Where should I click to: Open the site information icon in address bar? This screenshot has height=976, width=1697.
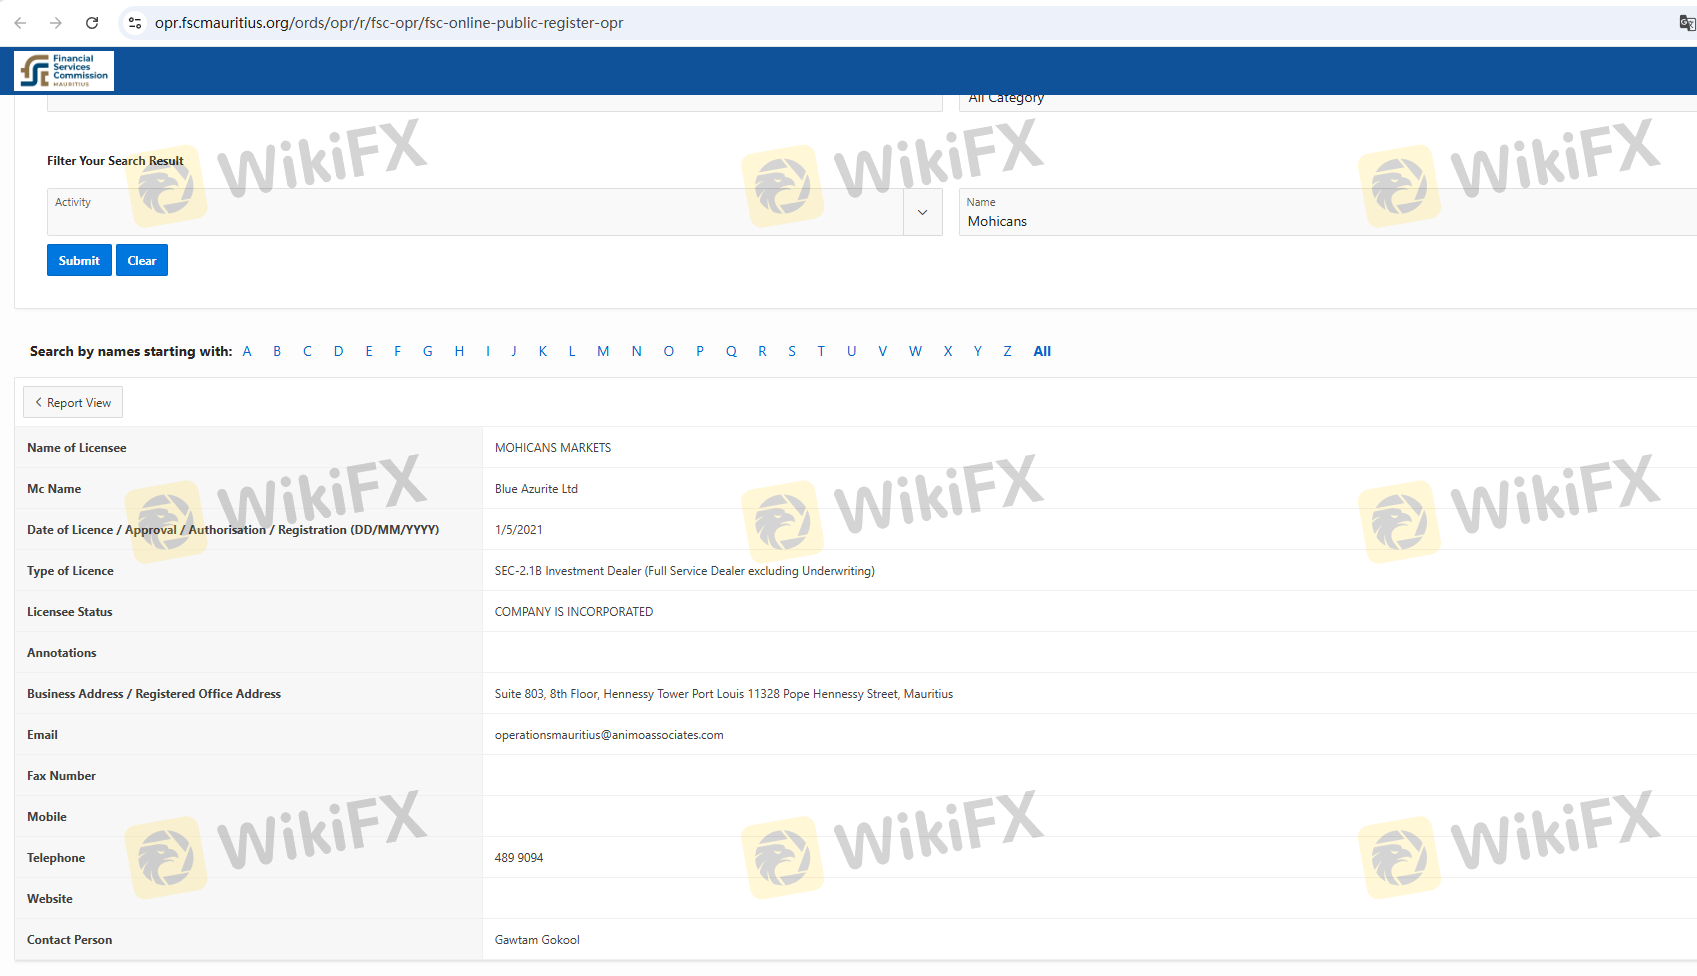[135, 23]
